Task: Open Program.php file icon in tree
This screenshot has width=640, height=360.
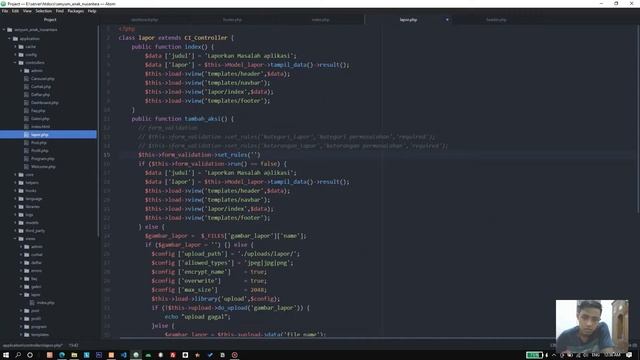Action: click(x=27, y=159)
